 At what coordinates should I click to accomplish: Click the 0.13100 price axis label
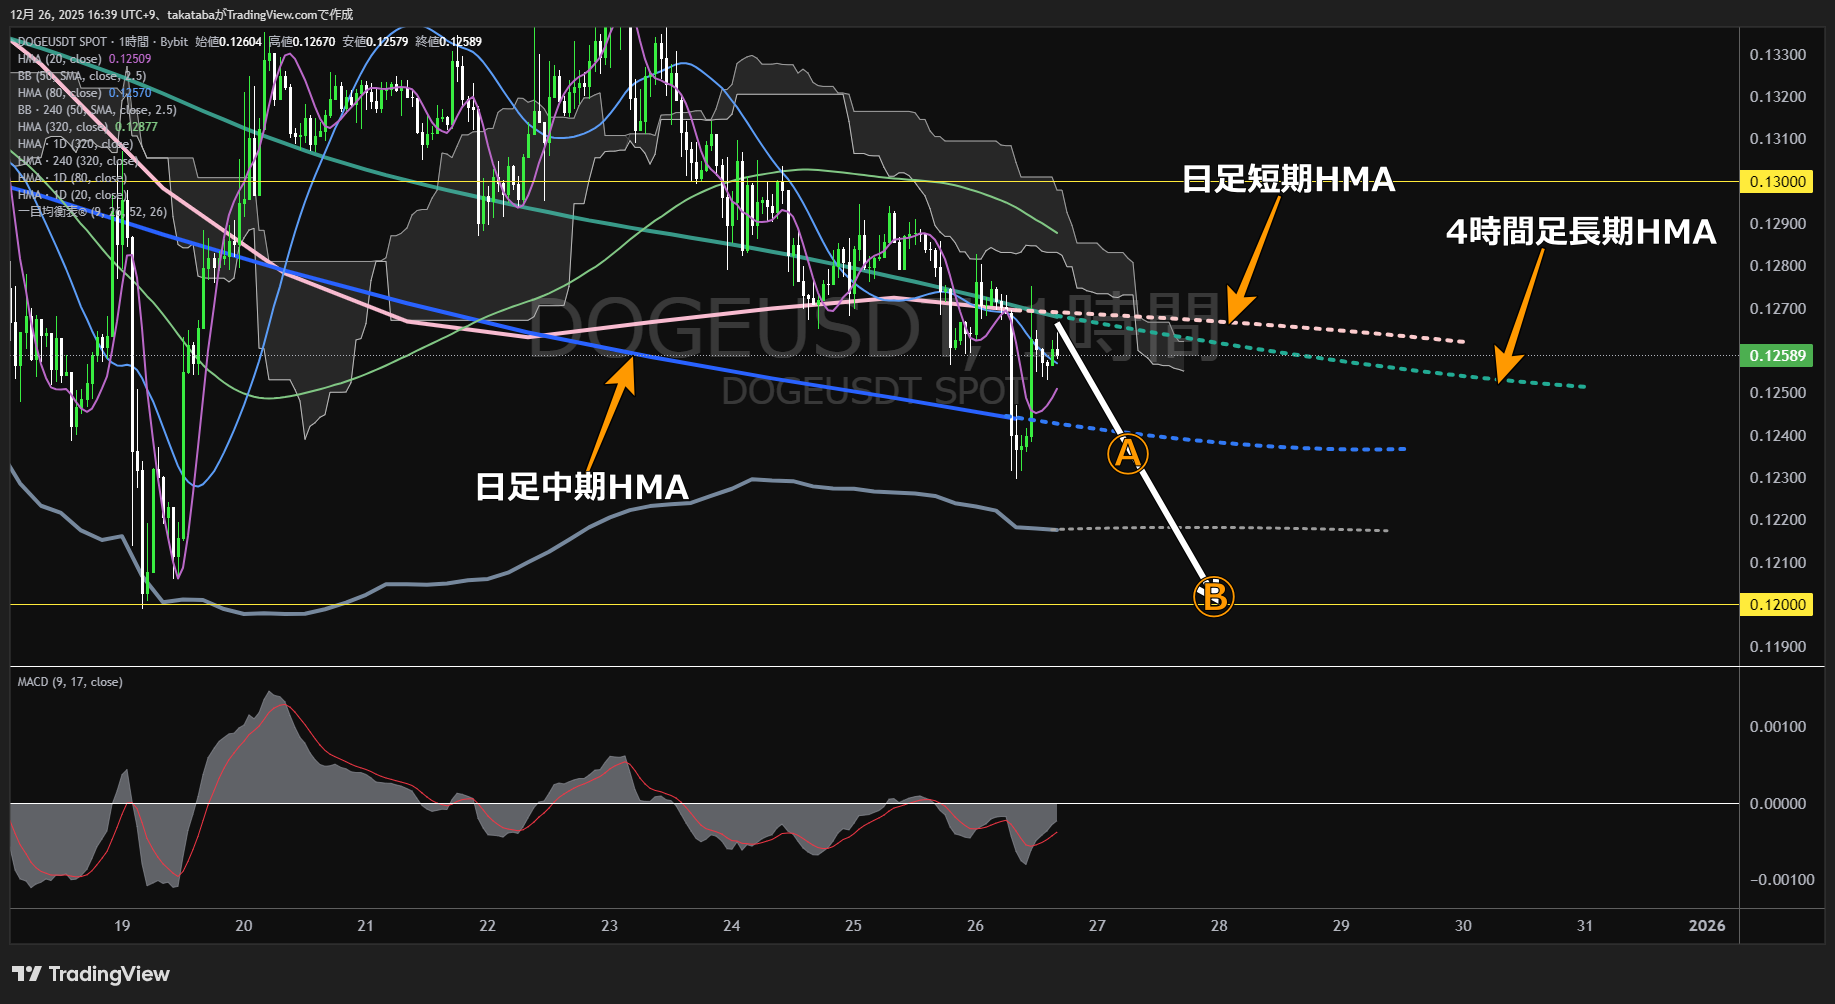pyautogui.click(x=1777, y=139)
